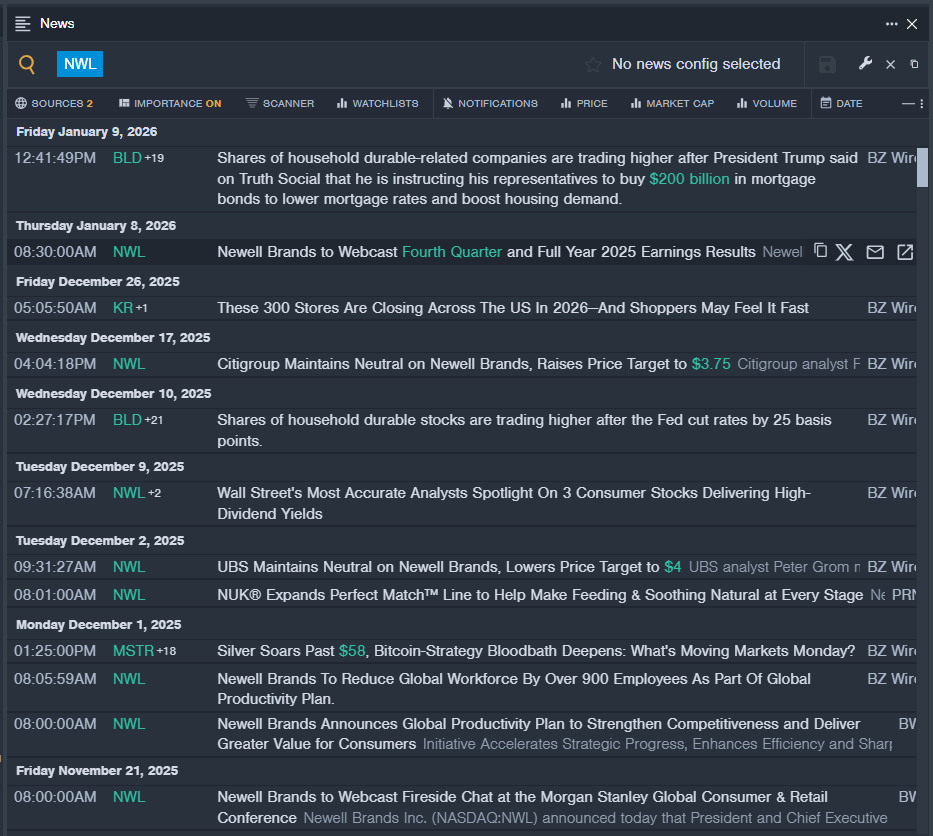
Task: Open the Sources filter dropdown
Action: tap(54, 103)
